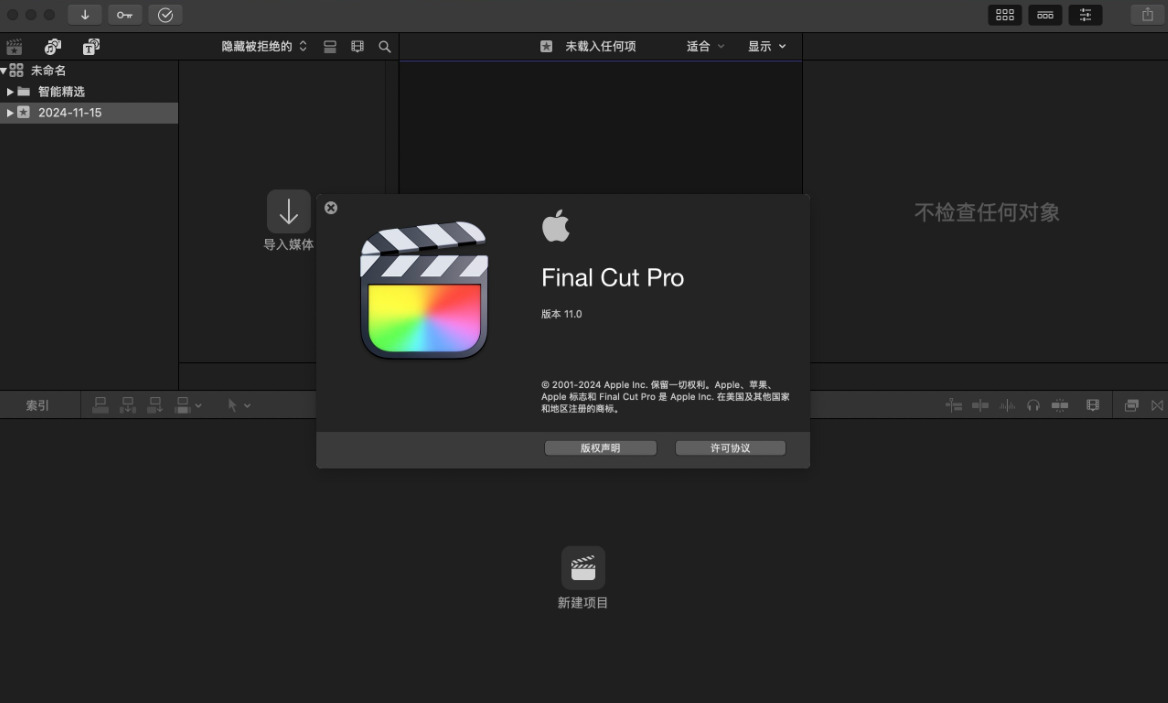Open the photos and audio sidebar
Viewport: 1168px width, 703px height.
52,47
